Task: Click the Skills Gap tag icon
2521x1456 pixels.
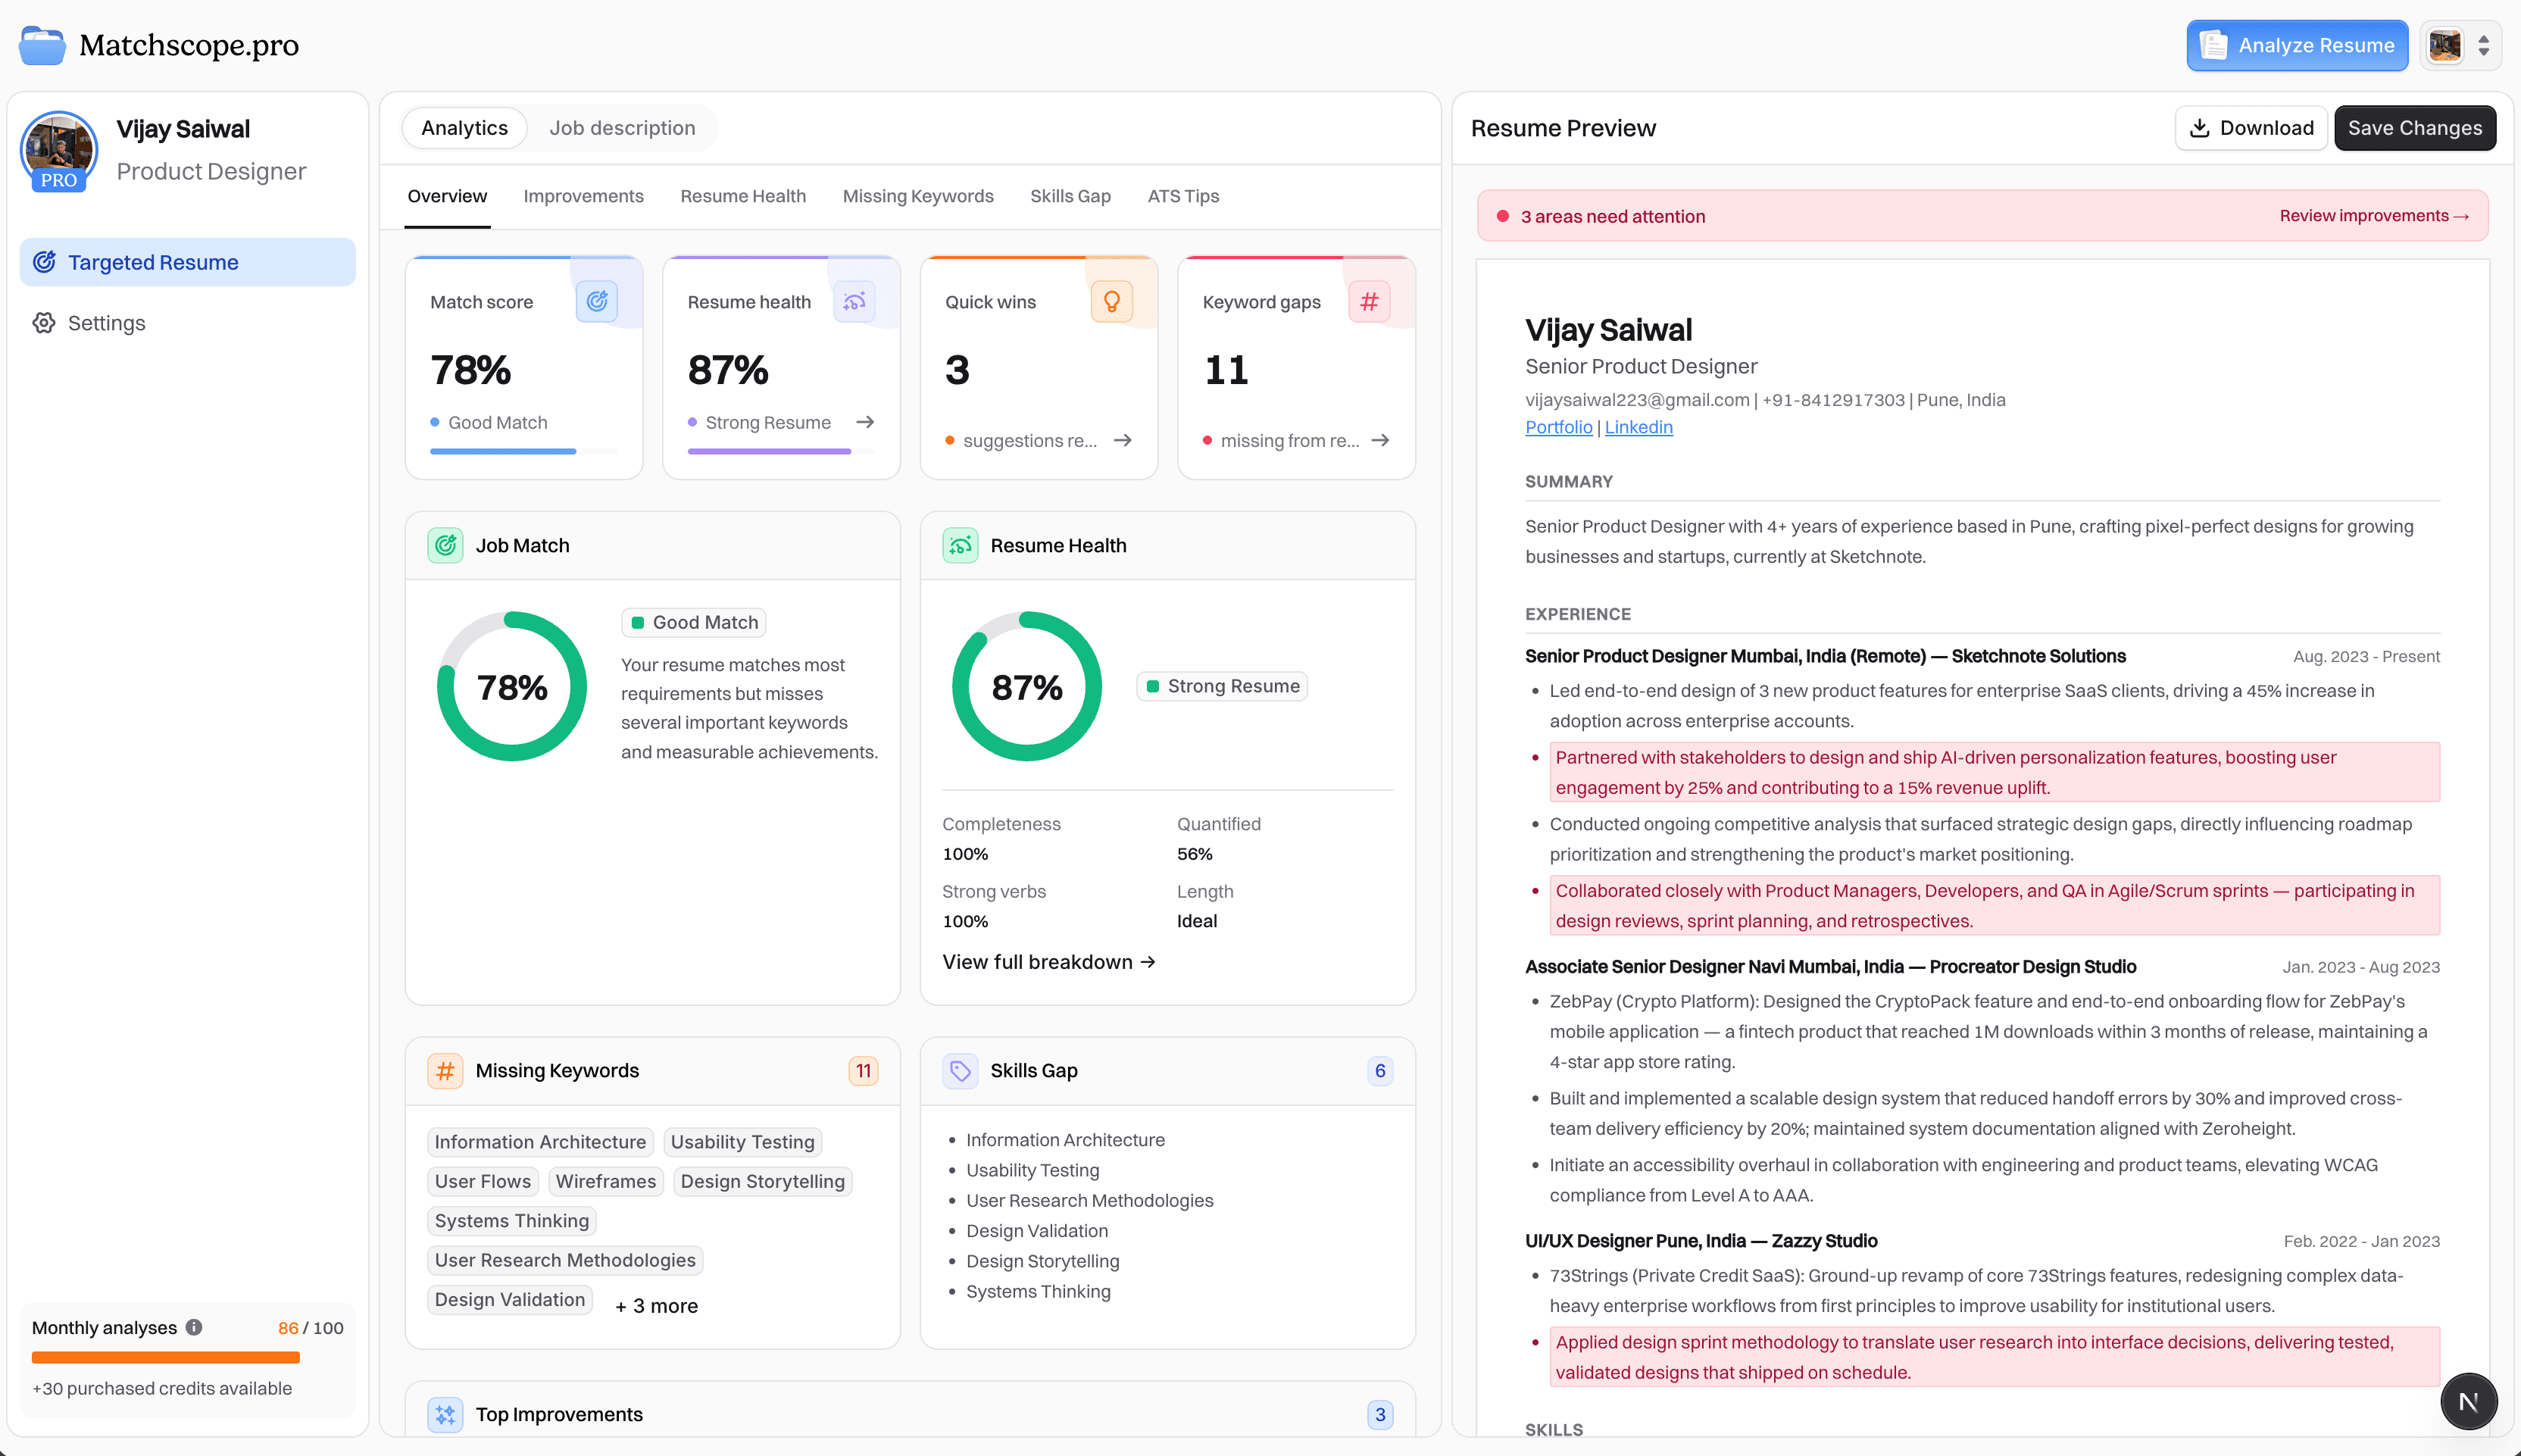Action: click(x=960, y=1070)
